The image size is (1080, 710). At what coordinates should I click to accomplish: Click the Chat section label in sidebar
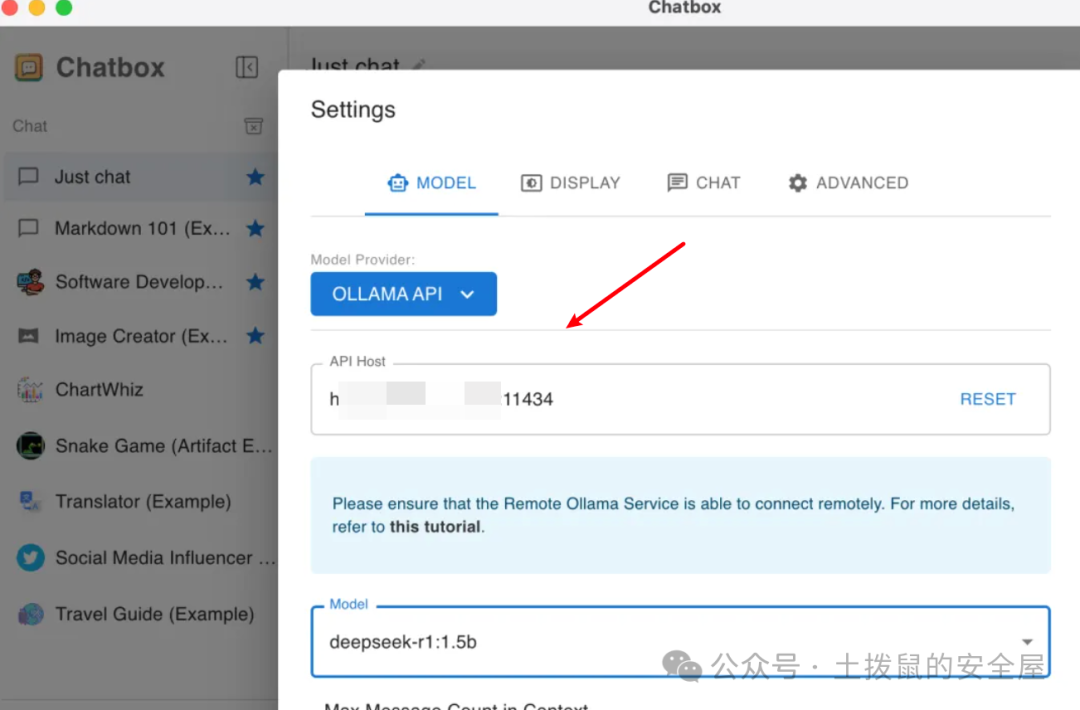pos(30,126)
